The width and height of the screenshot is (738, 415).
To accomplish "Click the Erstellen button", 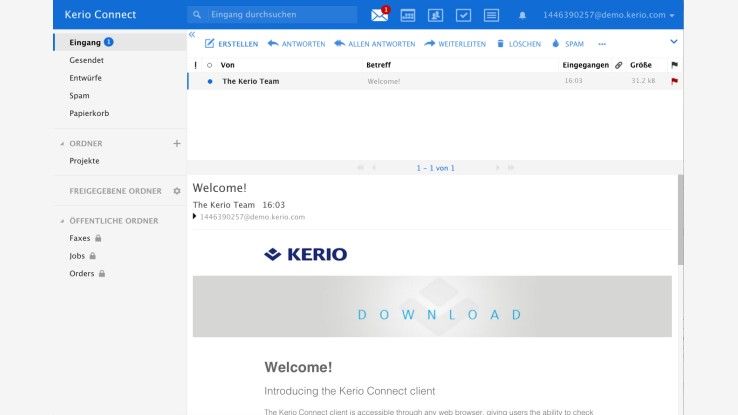I will 231,44.
